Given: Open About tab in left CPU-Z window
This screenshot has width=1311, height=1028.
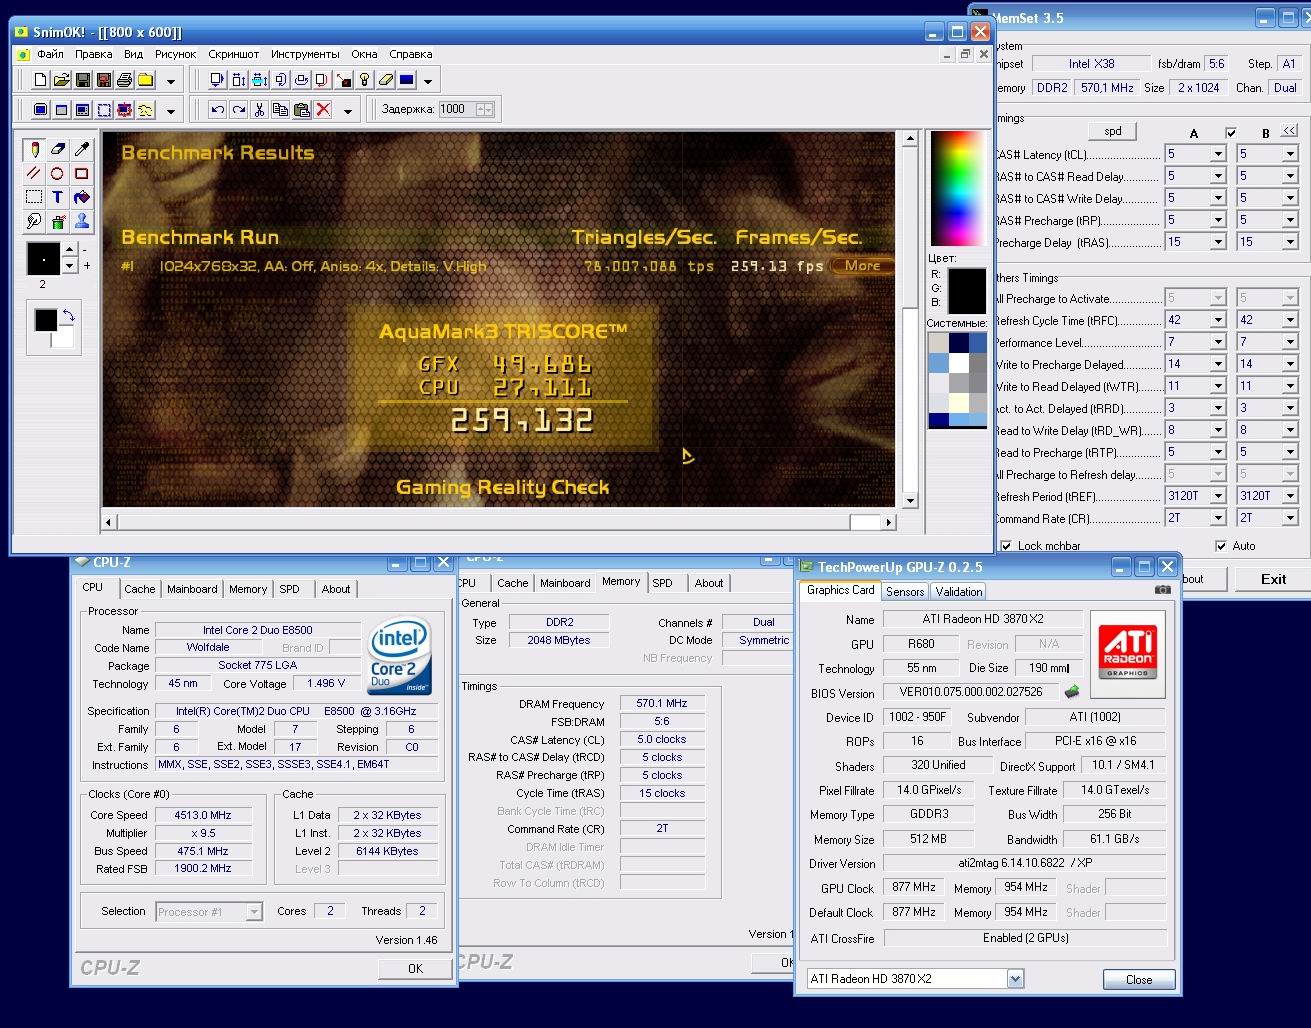Looking at the screenshot, I should [x=336, y=589].
